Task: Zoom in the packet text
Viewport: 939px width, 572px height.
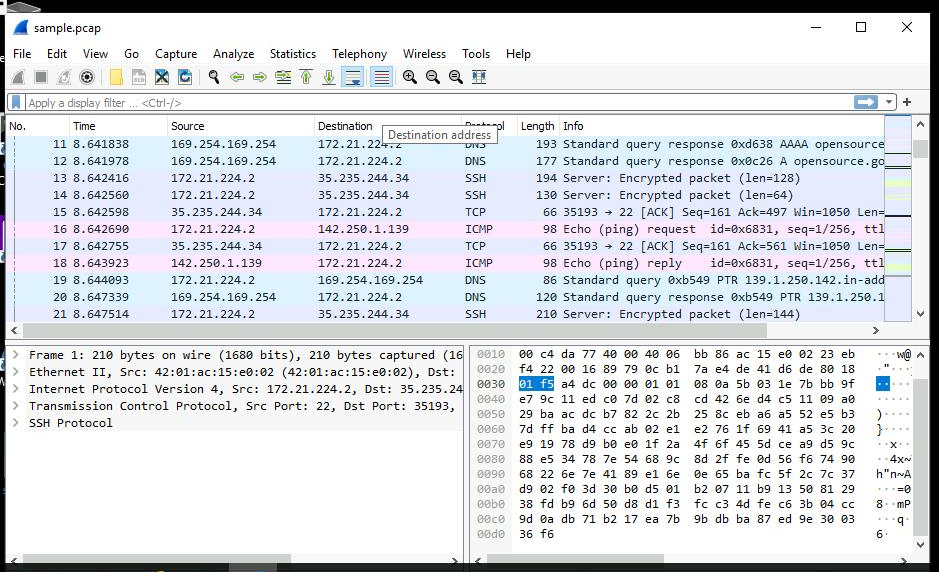Action: point(410,77)
